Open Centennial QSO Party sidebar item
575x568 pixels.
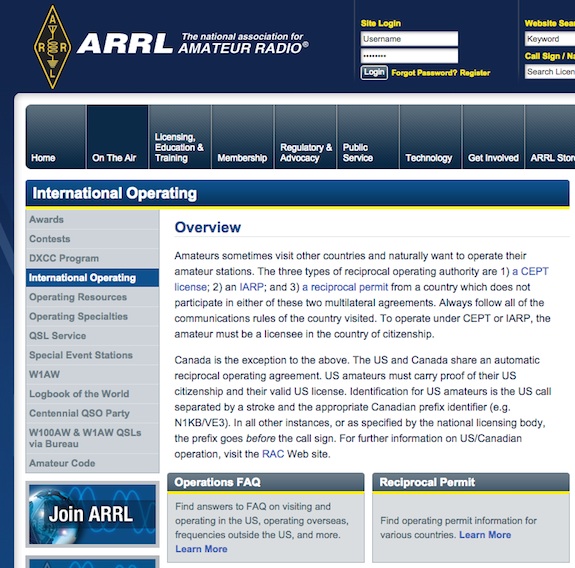(92, 413)
